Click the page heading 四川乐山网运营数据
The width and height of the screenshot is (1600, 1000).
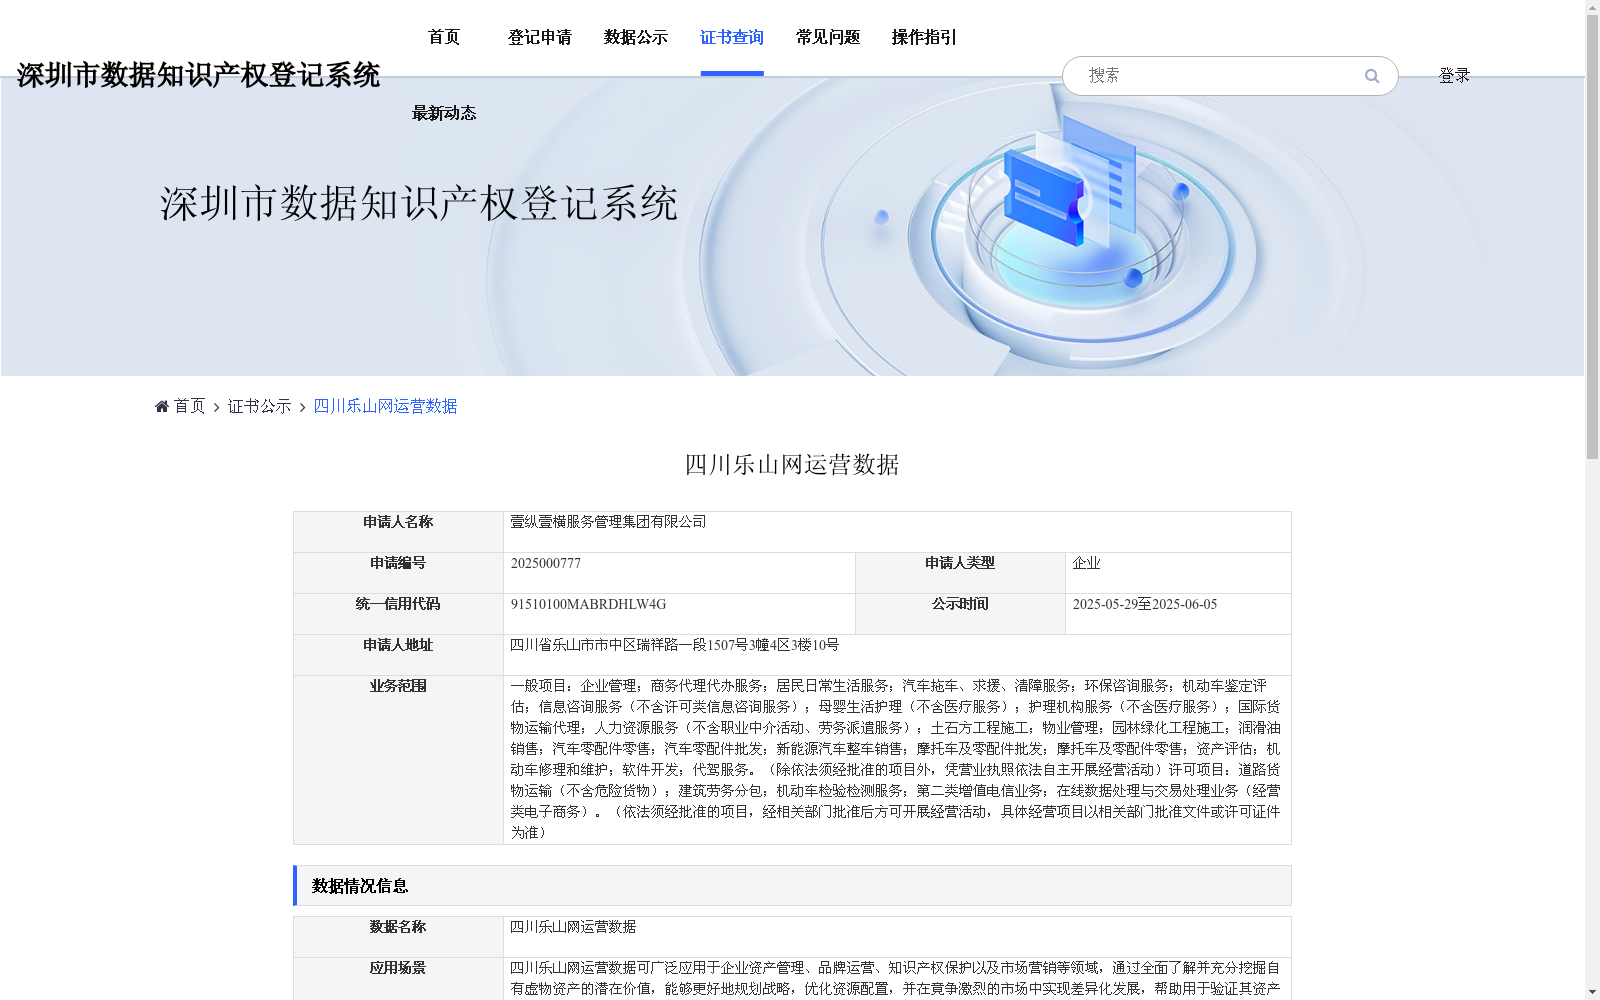click(792, 464)
